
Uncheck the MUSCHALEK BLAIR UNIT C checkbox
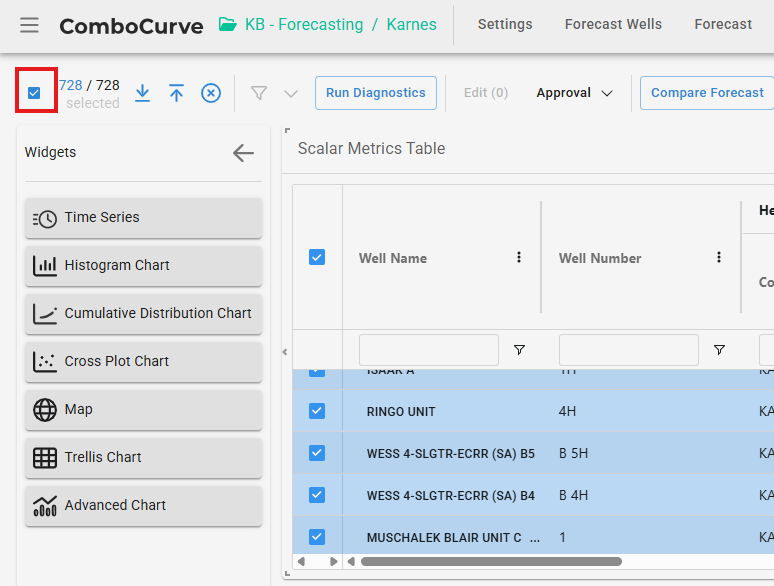pyautogui.click(x=317, y=537)
